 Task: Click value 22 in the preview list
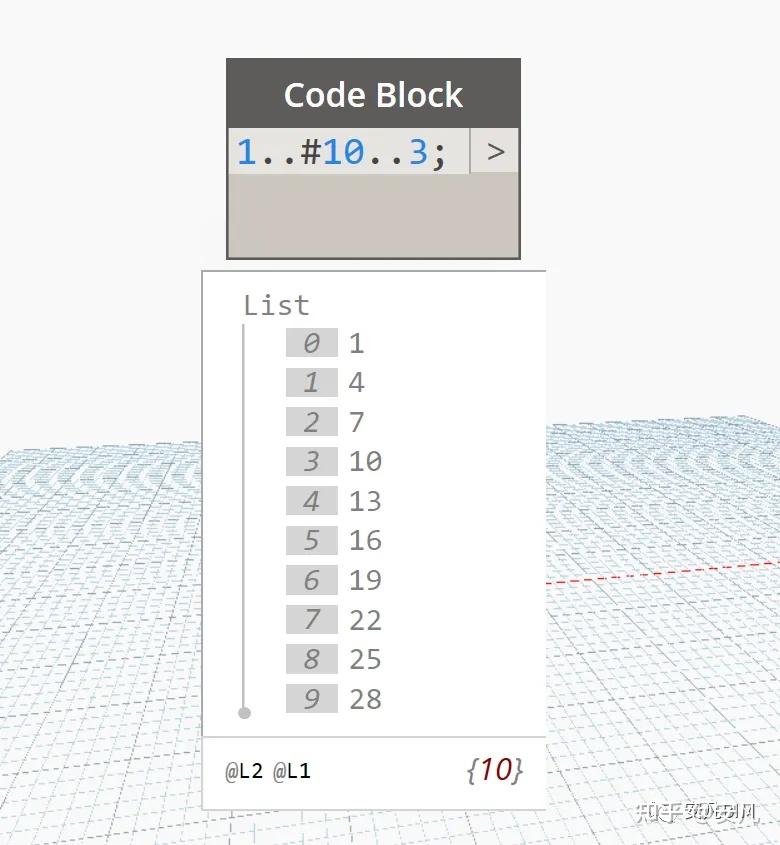tap(367, 620)
